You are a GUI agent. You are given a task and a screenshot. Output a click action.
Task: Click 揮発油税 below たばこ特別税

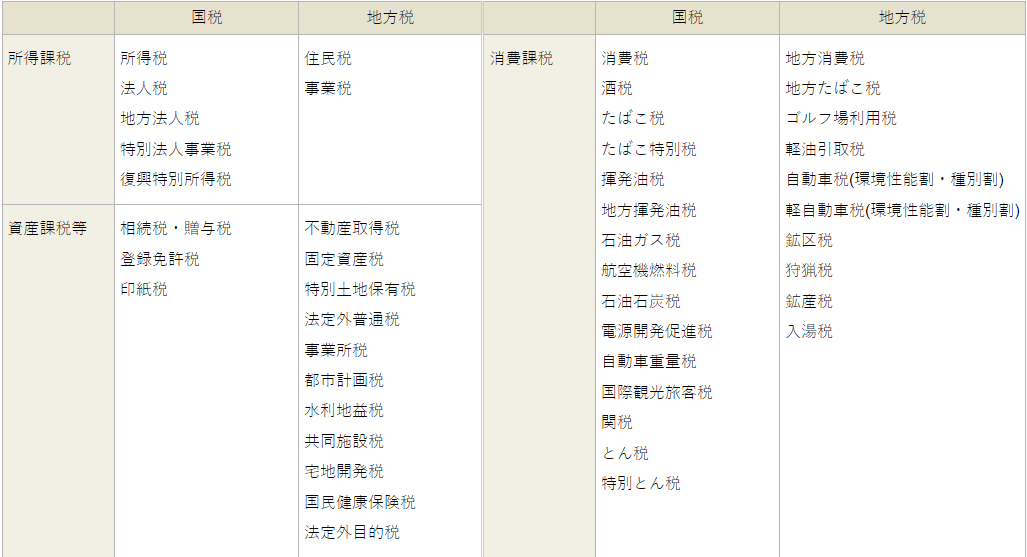(633, 180)
